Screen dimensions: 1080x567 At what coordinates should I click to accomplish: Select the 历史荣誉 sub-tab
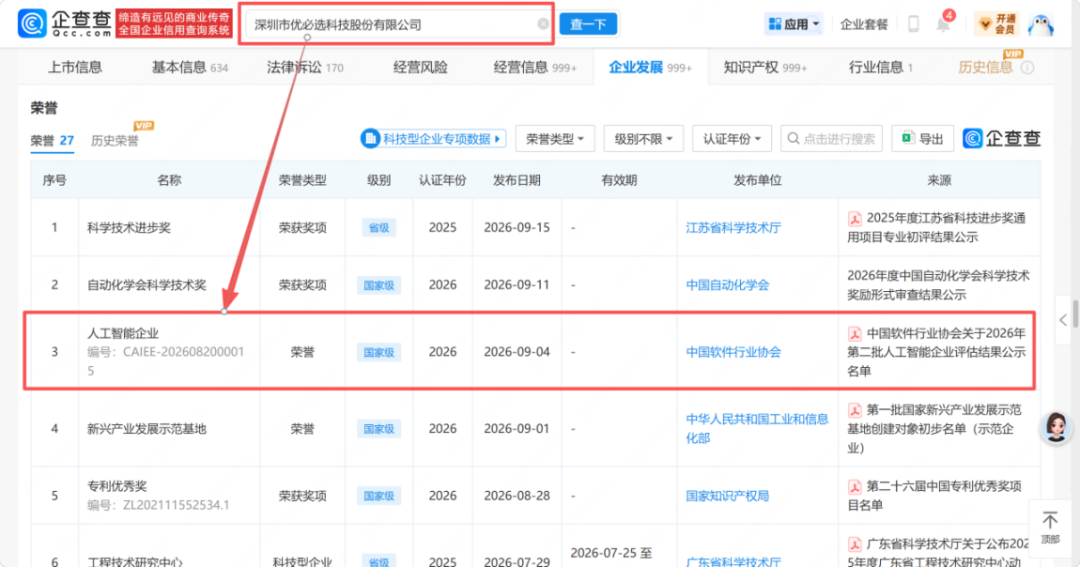point(114,141)
